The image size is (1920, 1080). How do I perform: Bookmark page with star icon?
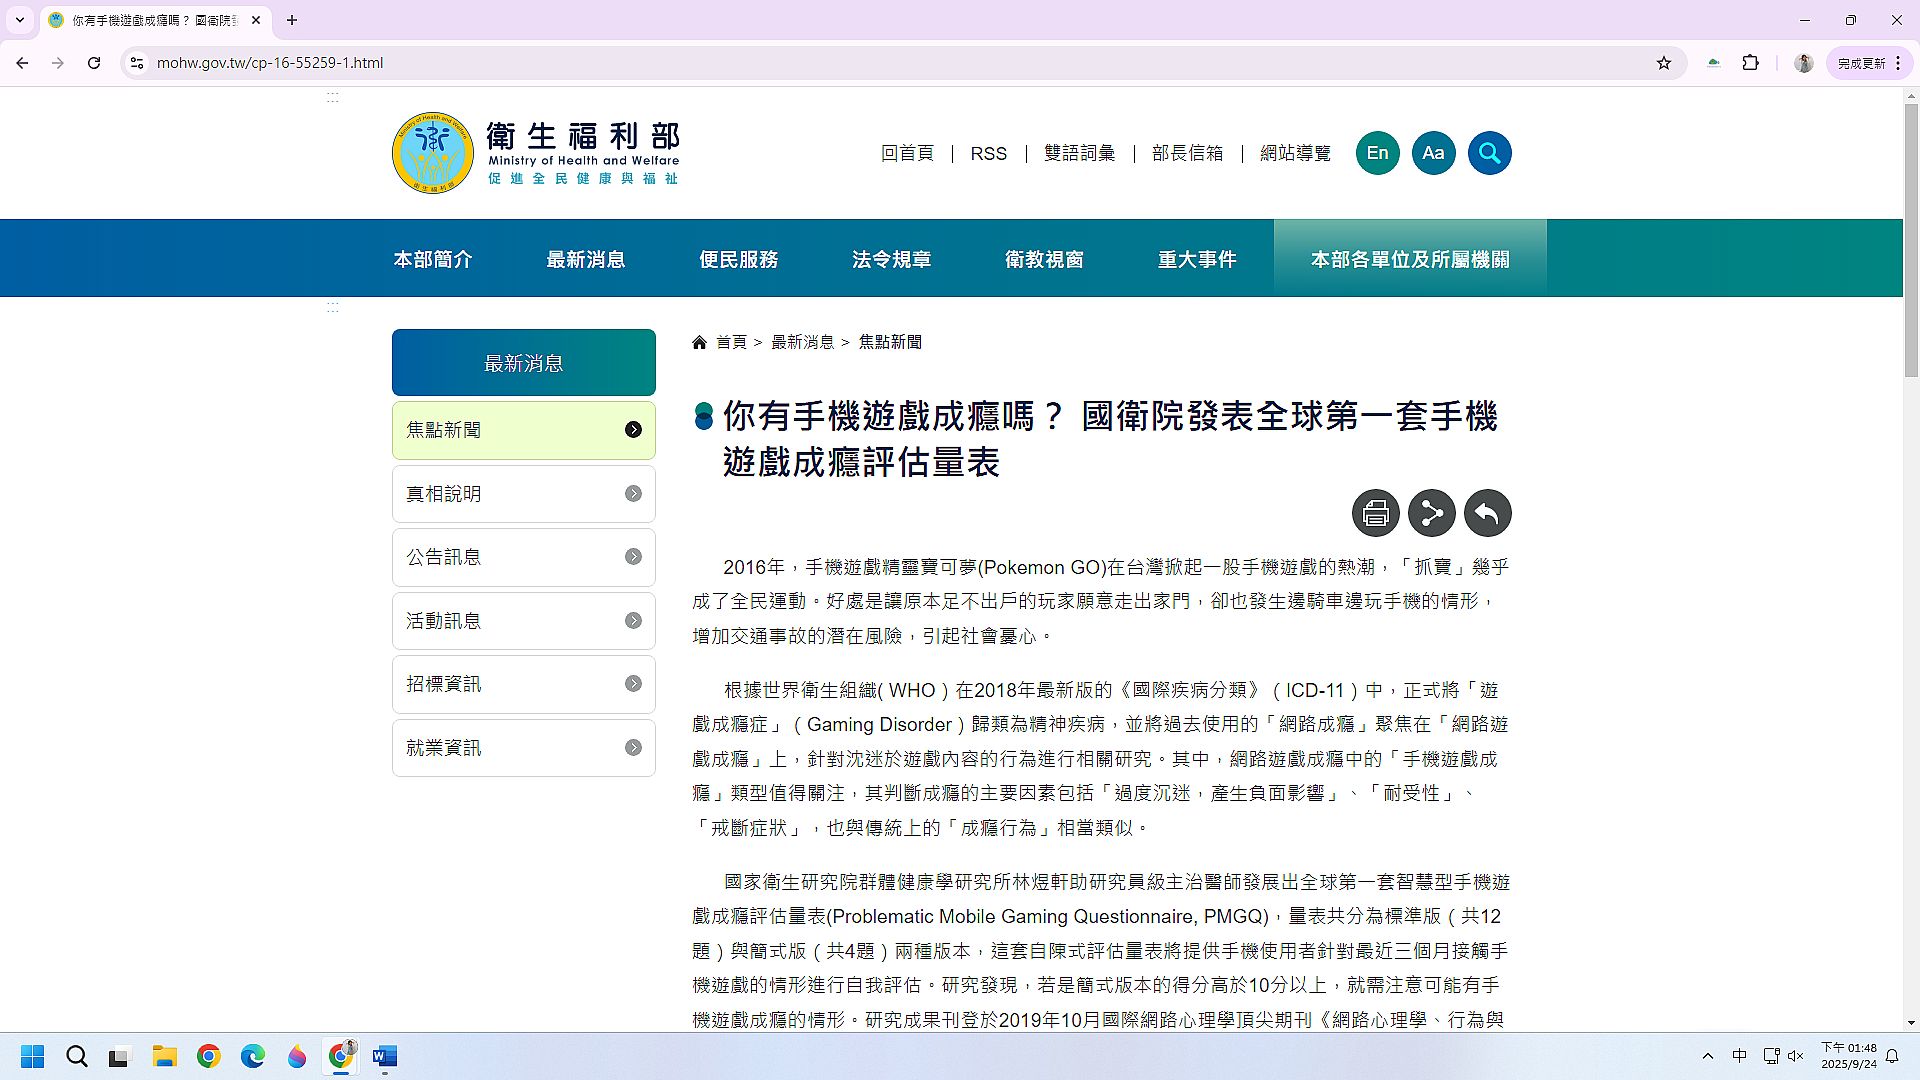point(1664,63)
